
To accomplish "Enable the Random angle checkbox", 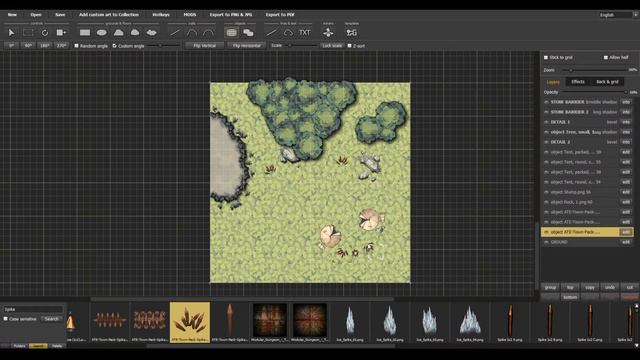I will coord(76,46).
